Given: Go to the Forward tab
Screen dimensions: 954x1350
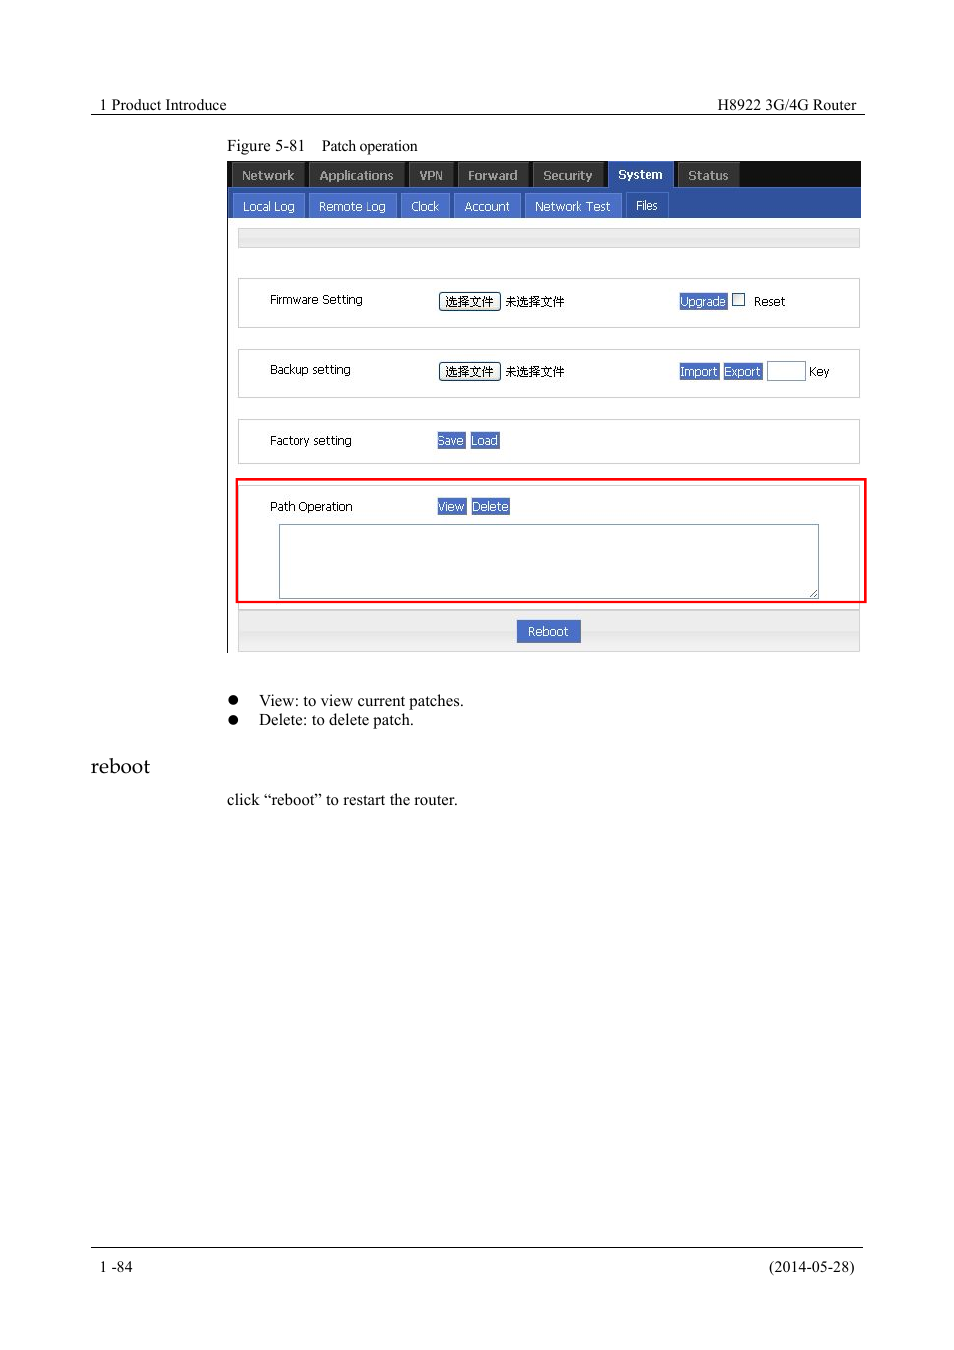Looking at the screenshot, I should pyautogui.click(x=493, y=175).
